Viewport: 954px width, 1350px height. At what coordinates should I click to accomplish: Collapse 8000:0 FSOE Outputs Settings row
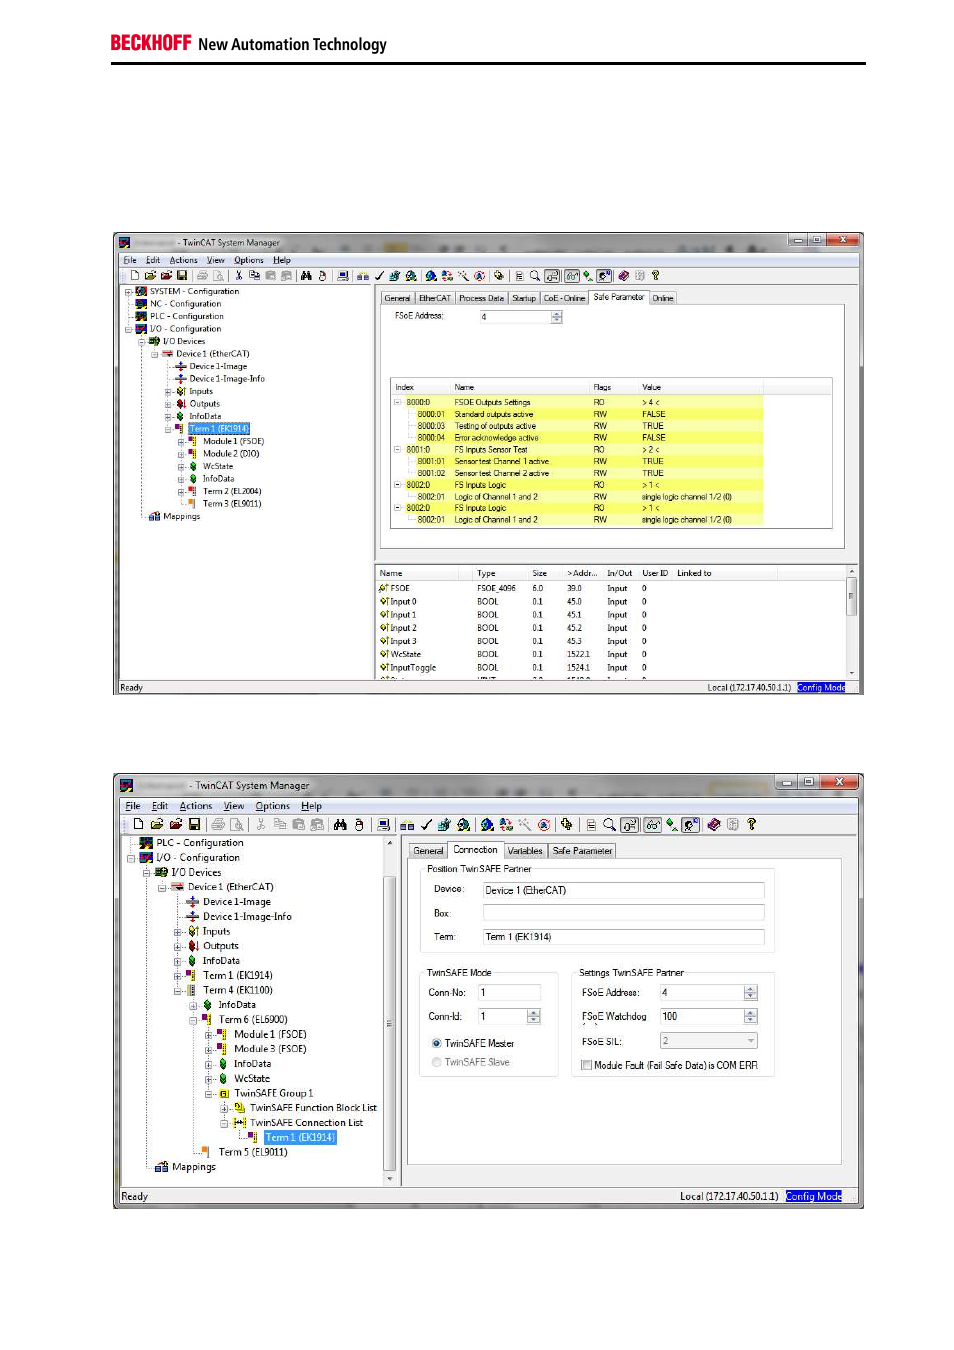pyautogui.click(x=397, y=402)
